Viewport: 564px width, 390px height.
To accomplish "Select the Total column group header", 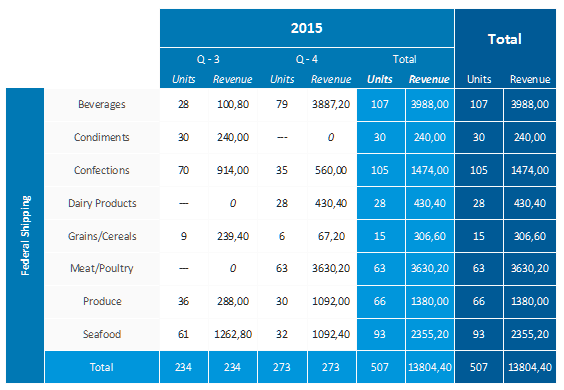I will pyautogui.click(x=505, y=39).
